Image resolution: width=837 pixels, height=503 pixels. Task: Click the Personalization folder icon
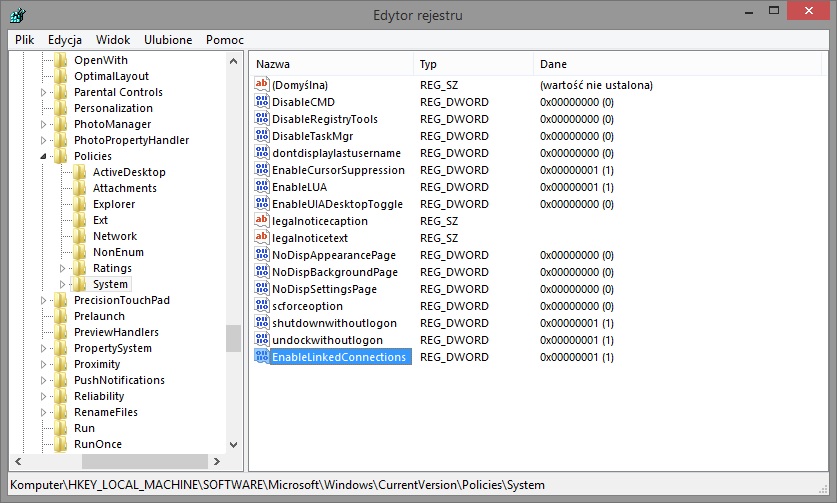click(x=61, y=108)
